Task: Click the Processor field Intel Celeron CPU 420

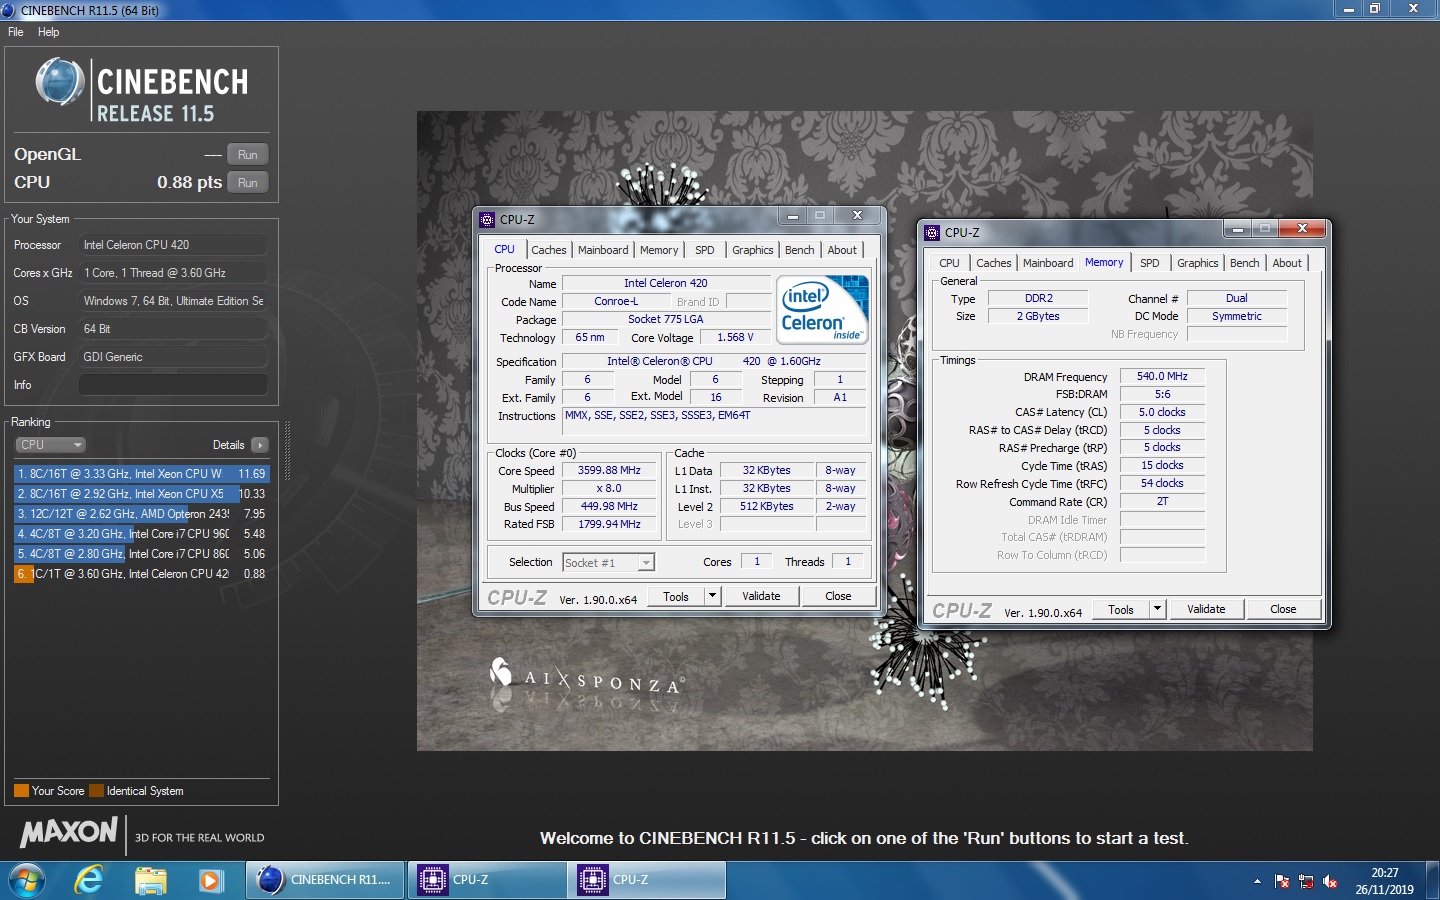Action: [x=173, y=245]
